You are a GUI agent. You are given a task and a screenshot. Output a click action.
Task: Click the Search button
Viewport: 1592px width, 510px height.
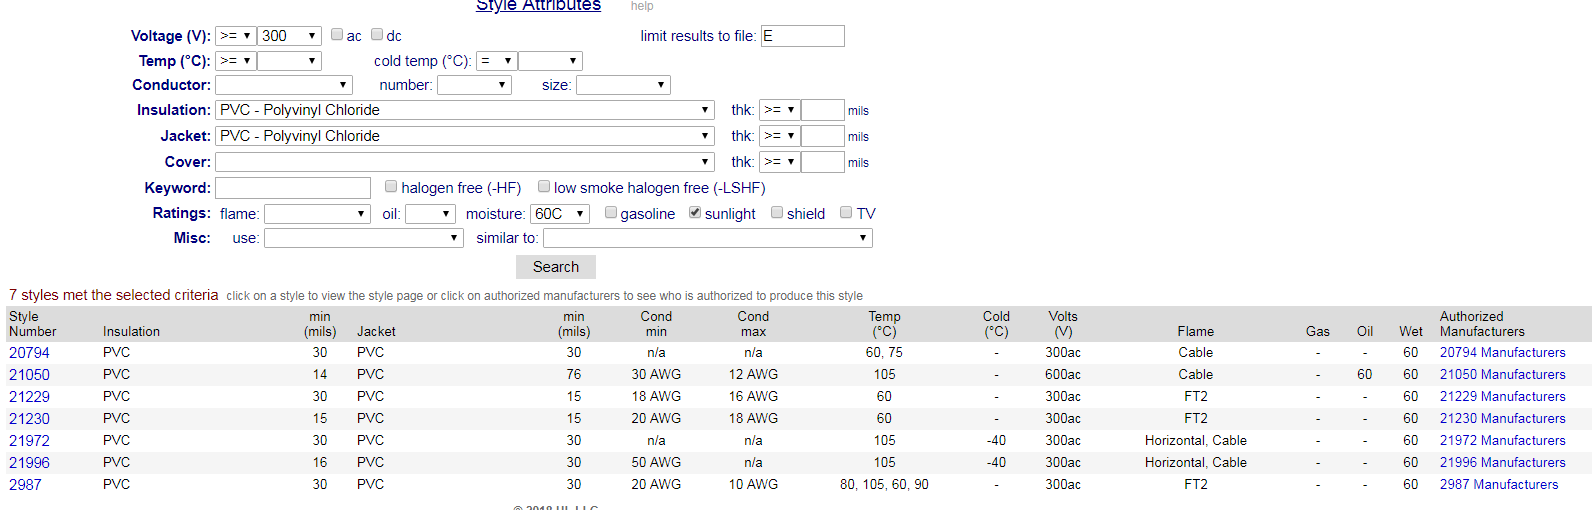pos(555,267)
